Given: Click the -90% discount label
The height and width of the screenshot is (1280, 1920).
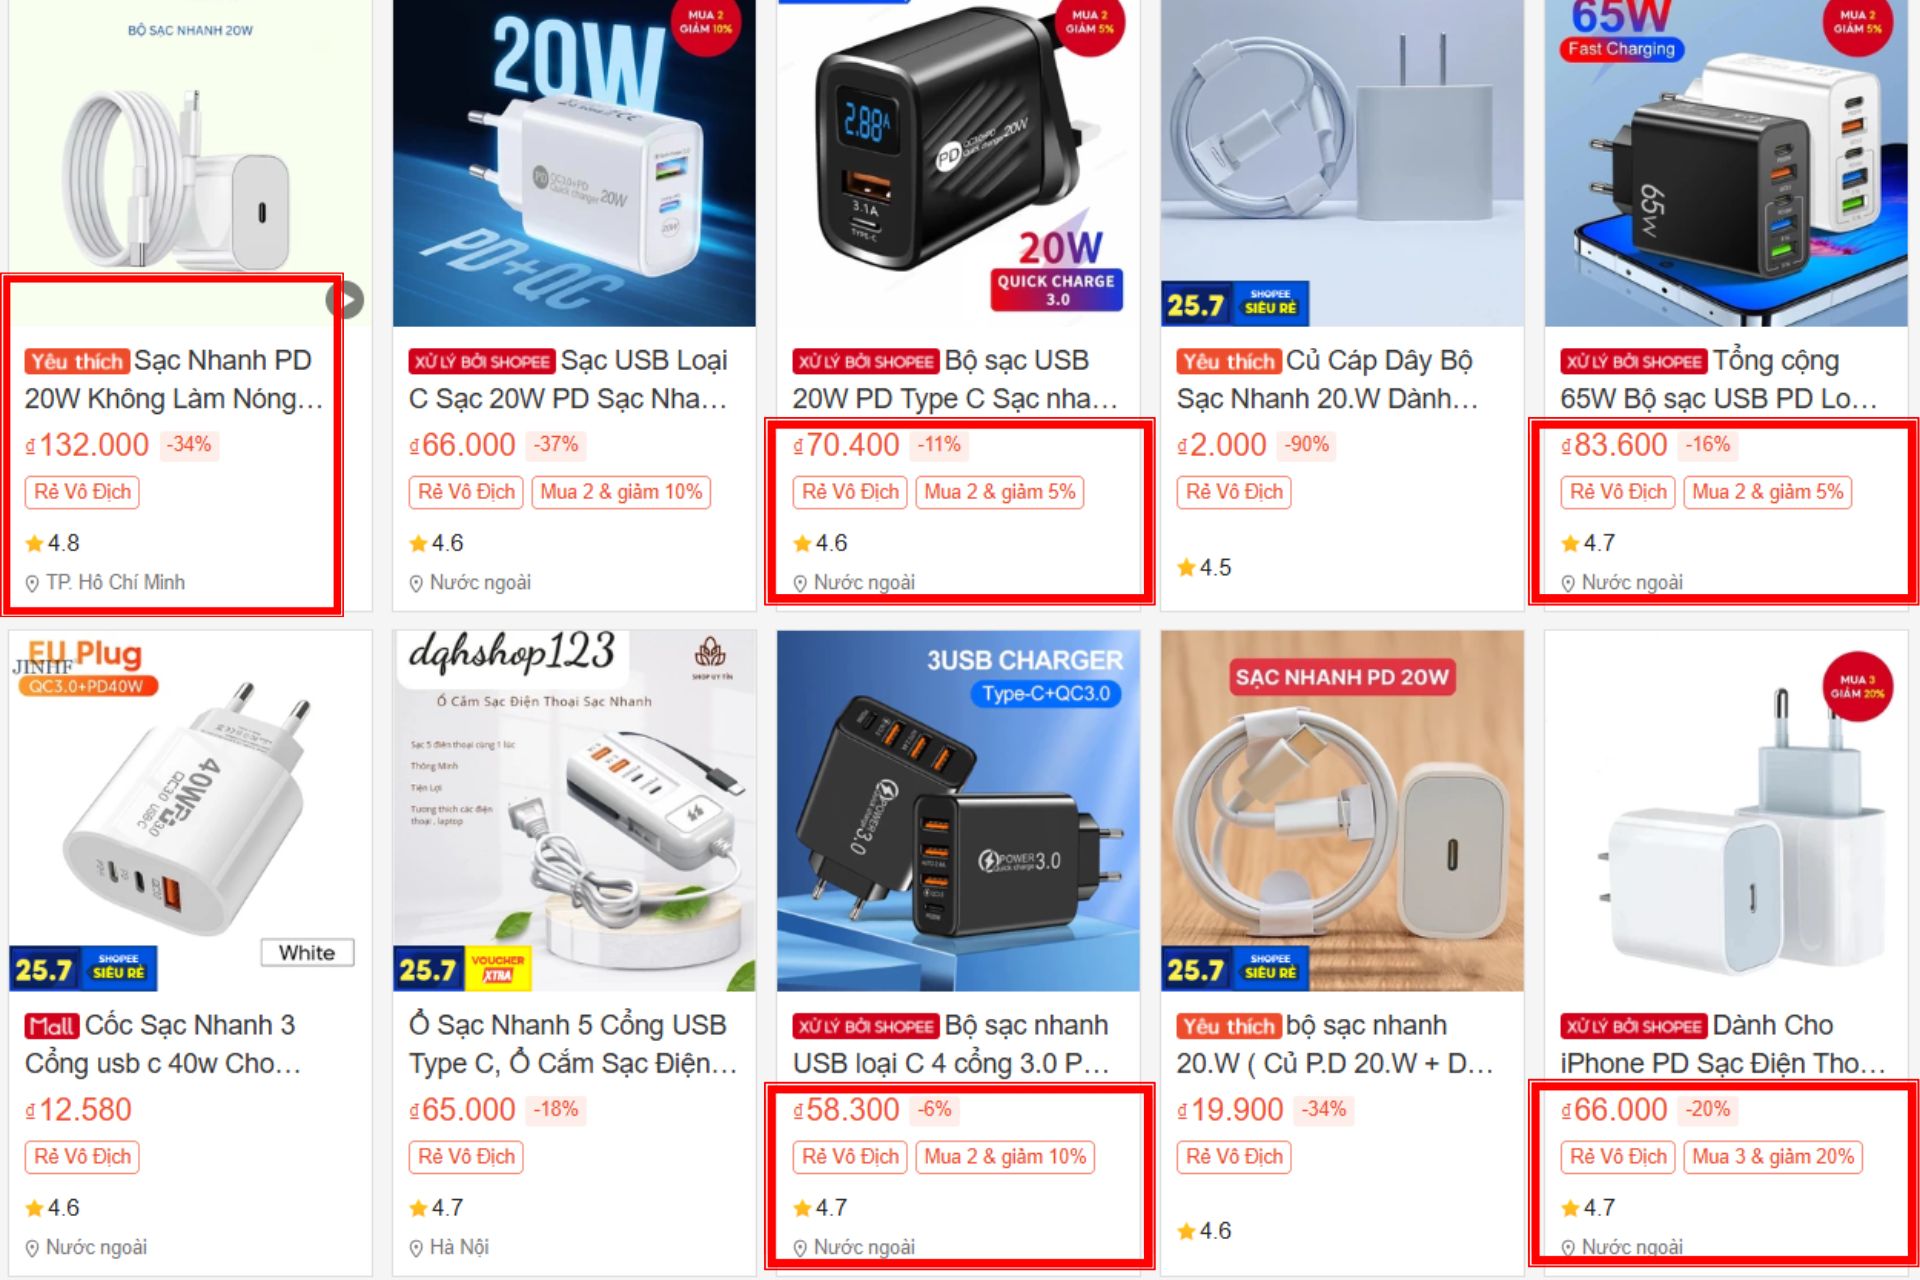Looking at the screenshot, I should tap(1307, 444).
